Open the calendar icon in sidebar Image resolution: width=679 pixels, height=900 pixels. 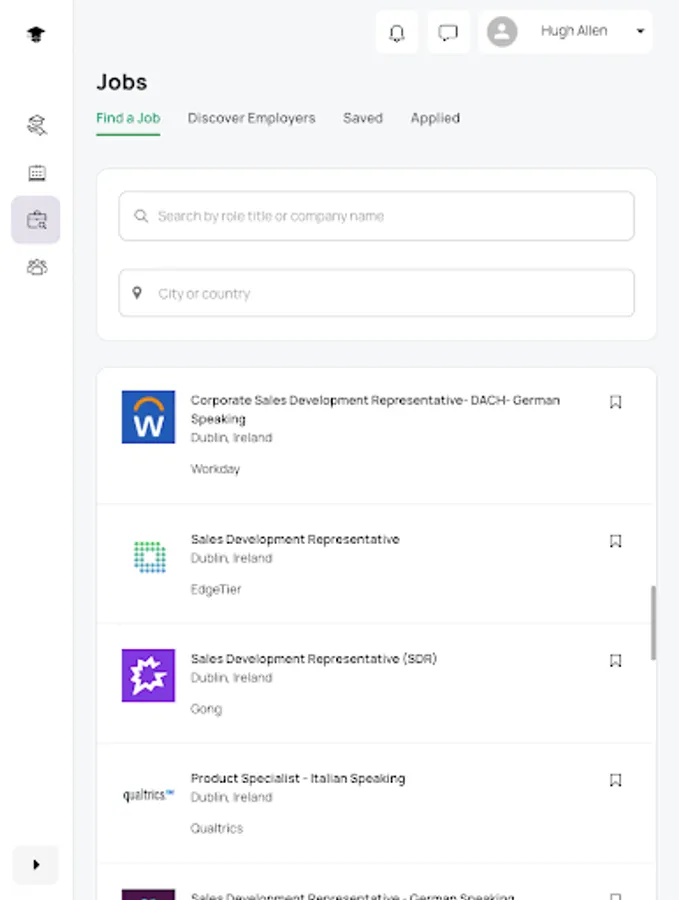click(x=37, y=173)
